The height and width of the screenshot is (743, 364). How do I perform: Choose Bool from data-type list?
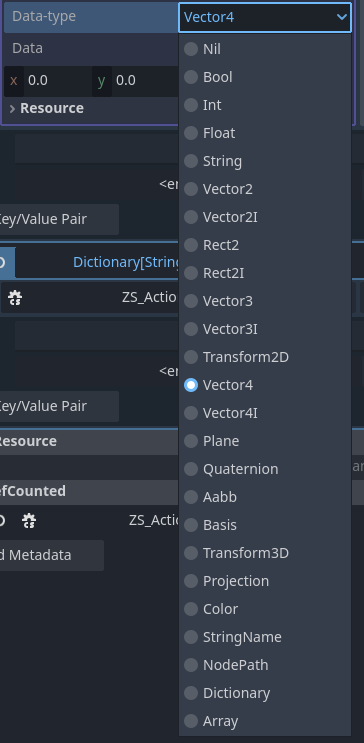265,77
